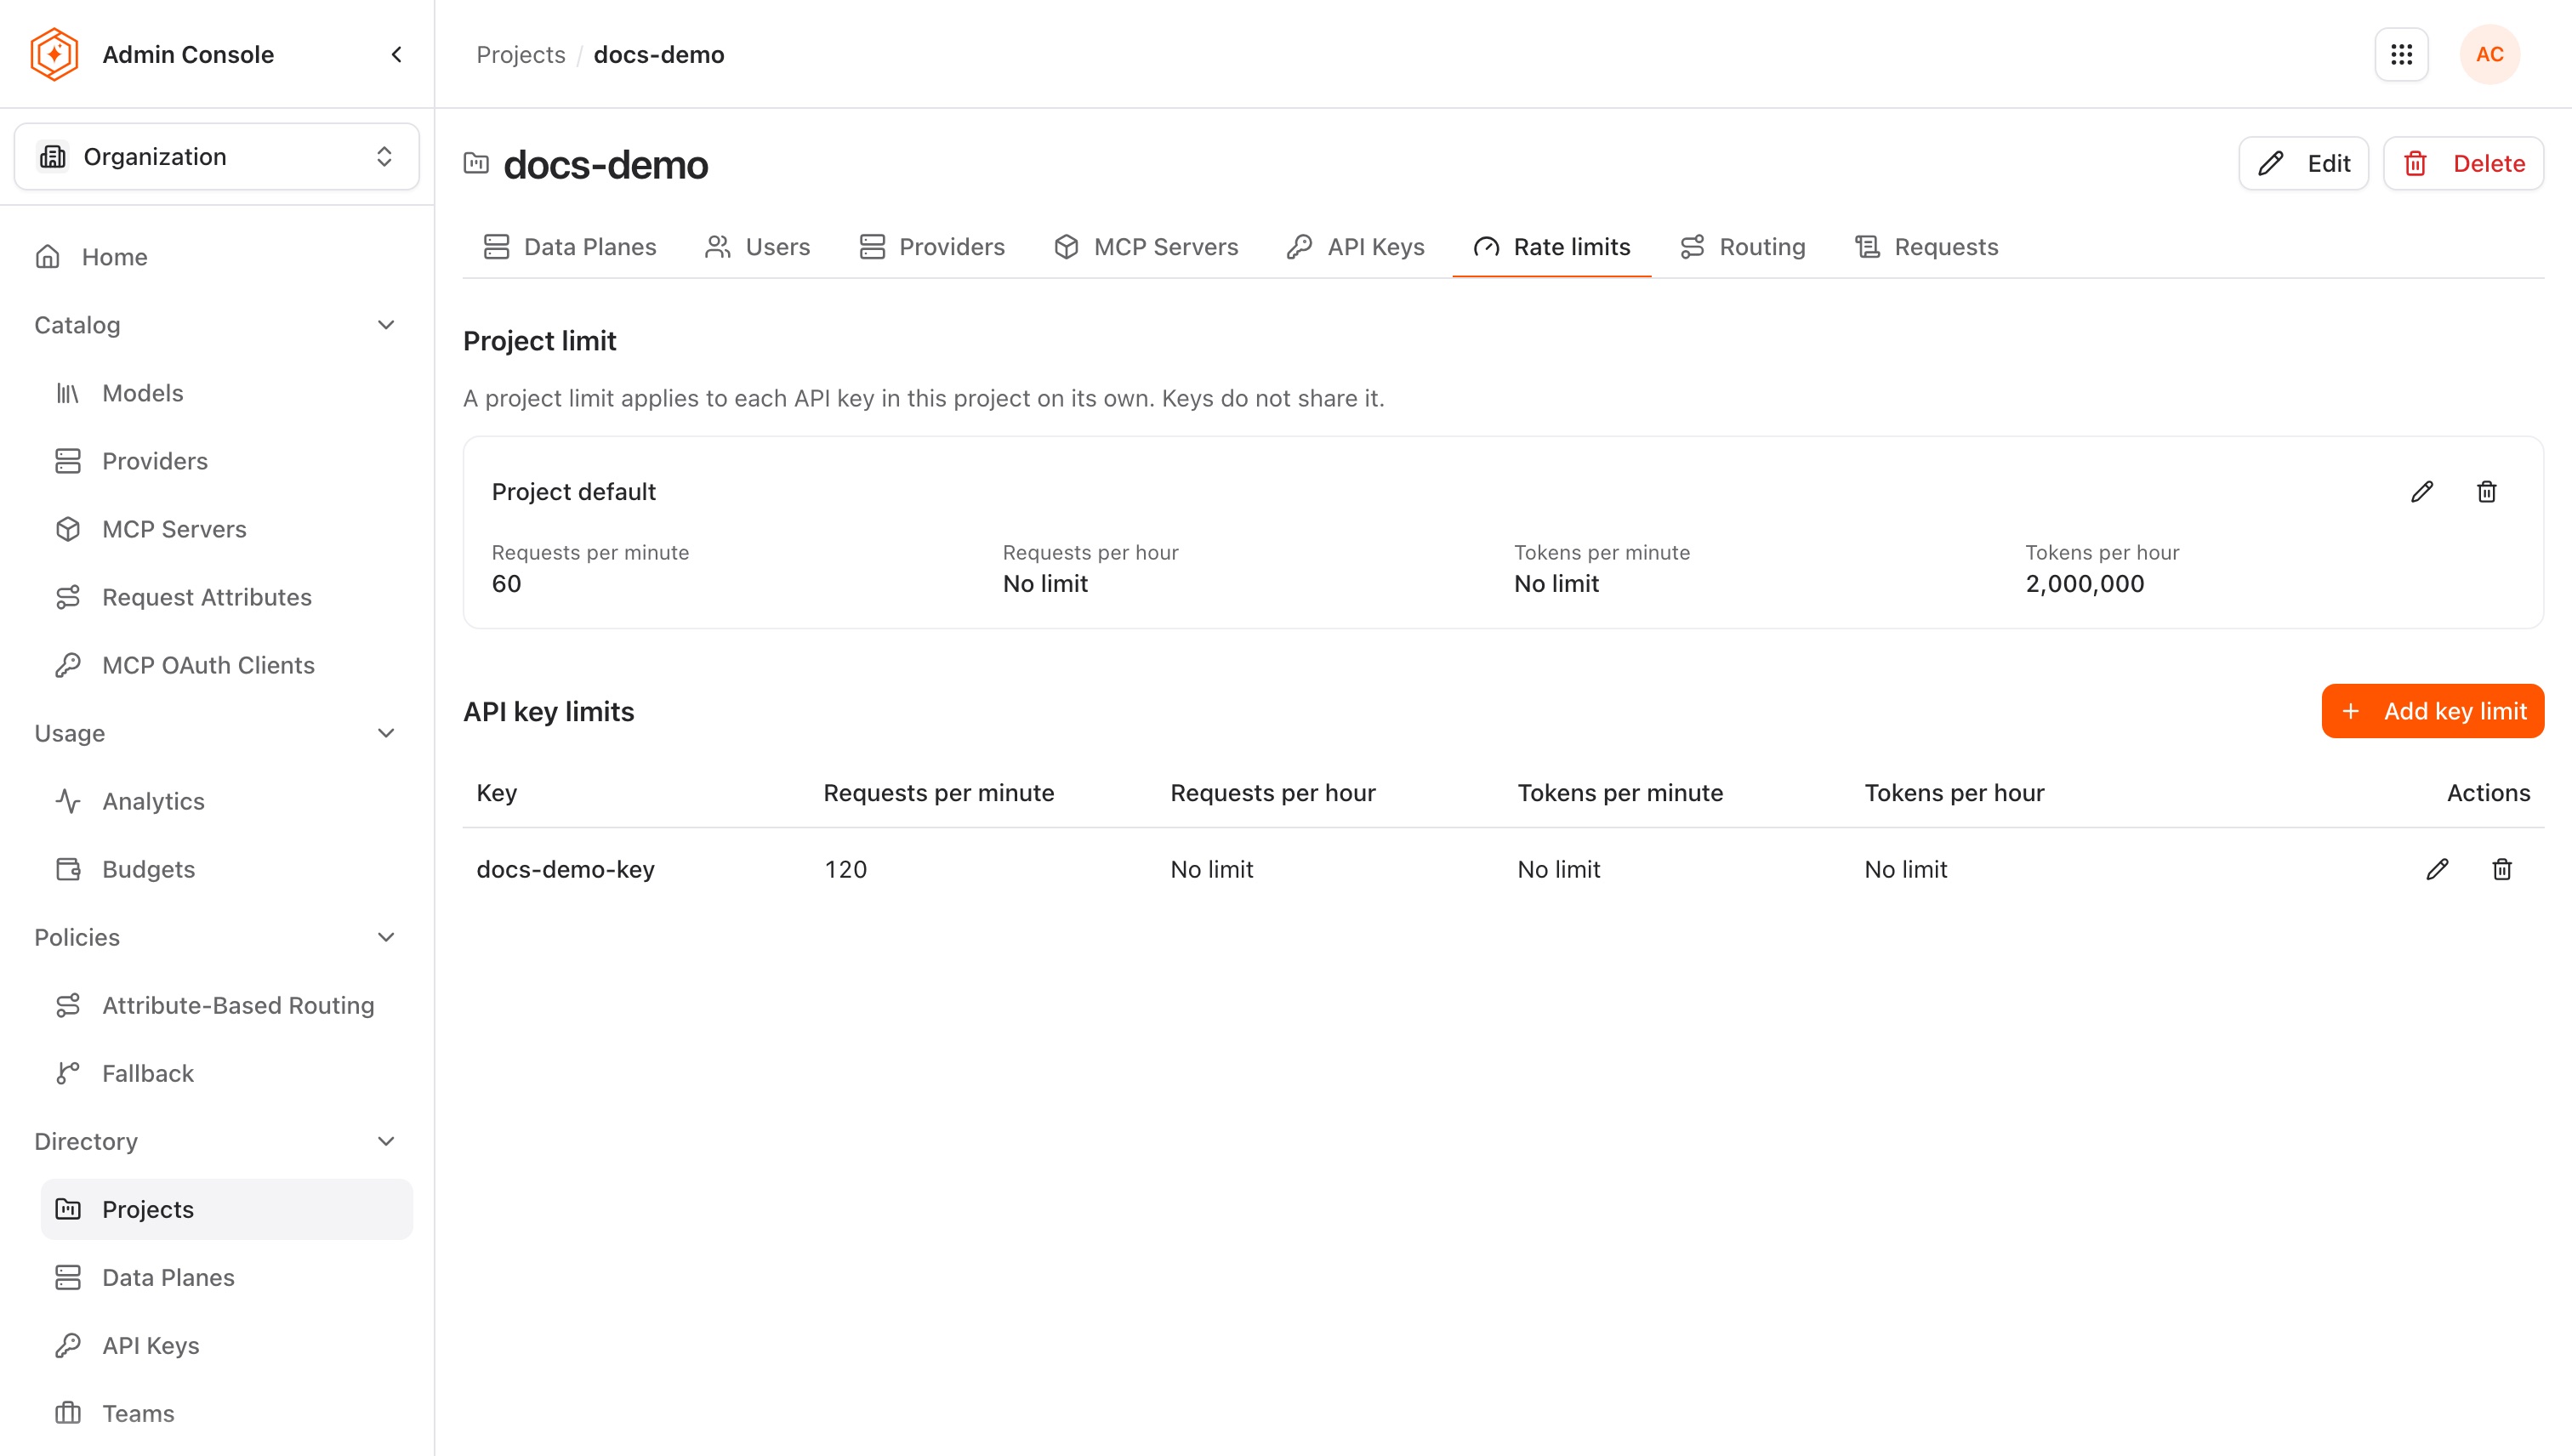The width and height of the screenshot is (2572, 1456).
Task: Open Attribute-Based Routing in the sidebar
Action: 226,1005
